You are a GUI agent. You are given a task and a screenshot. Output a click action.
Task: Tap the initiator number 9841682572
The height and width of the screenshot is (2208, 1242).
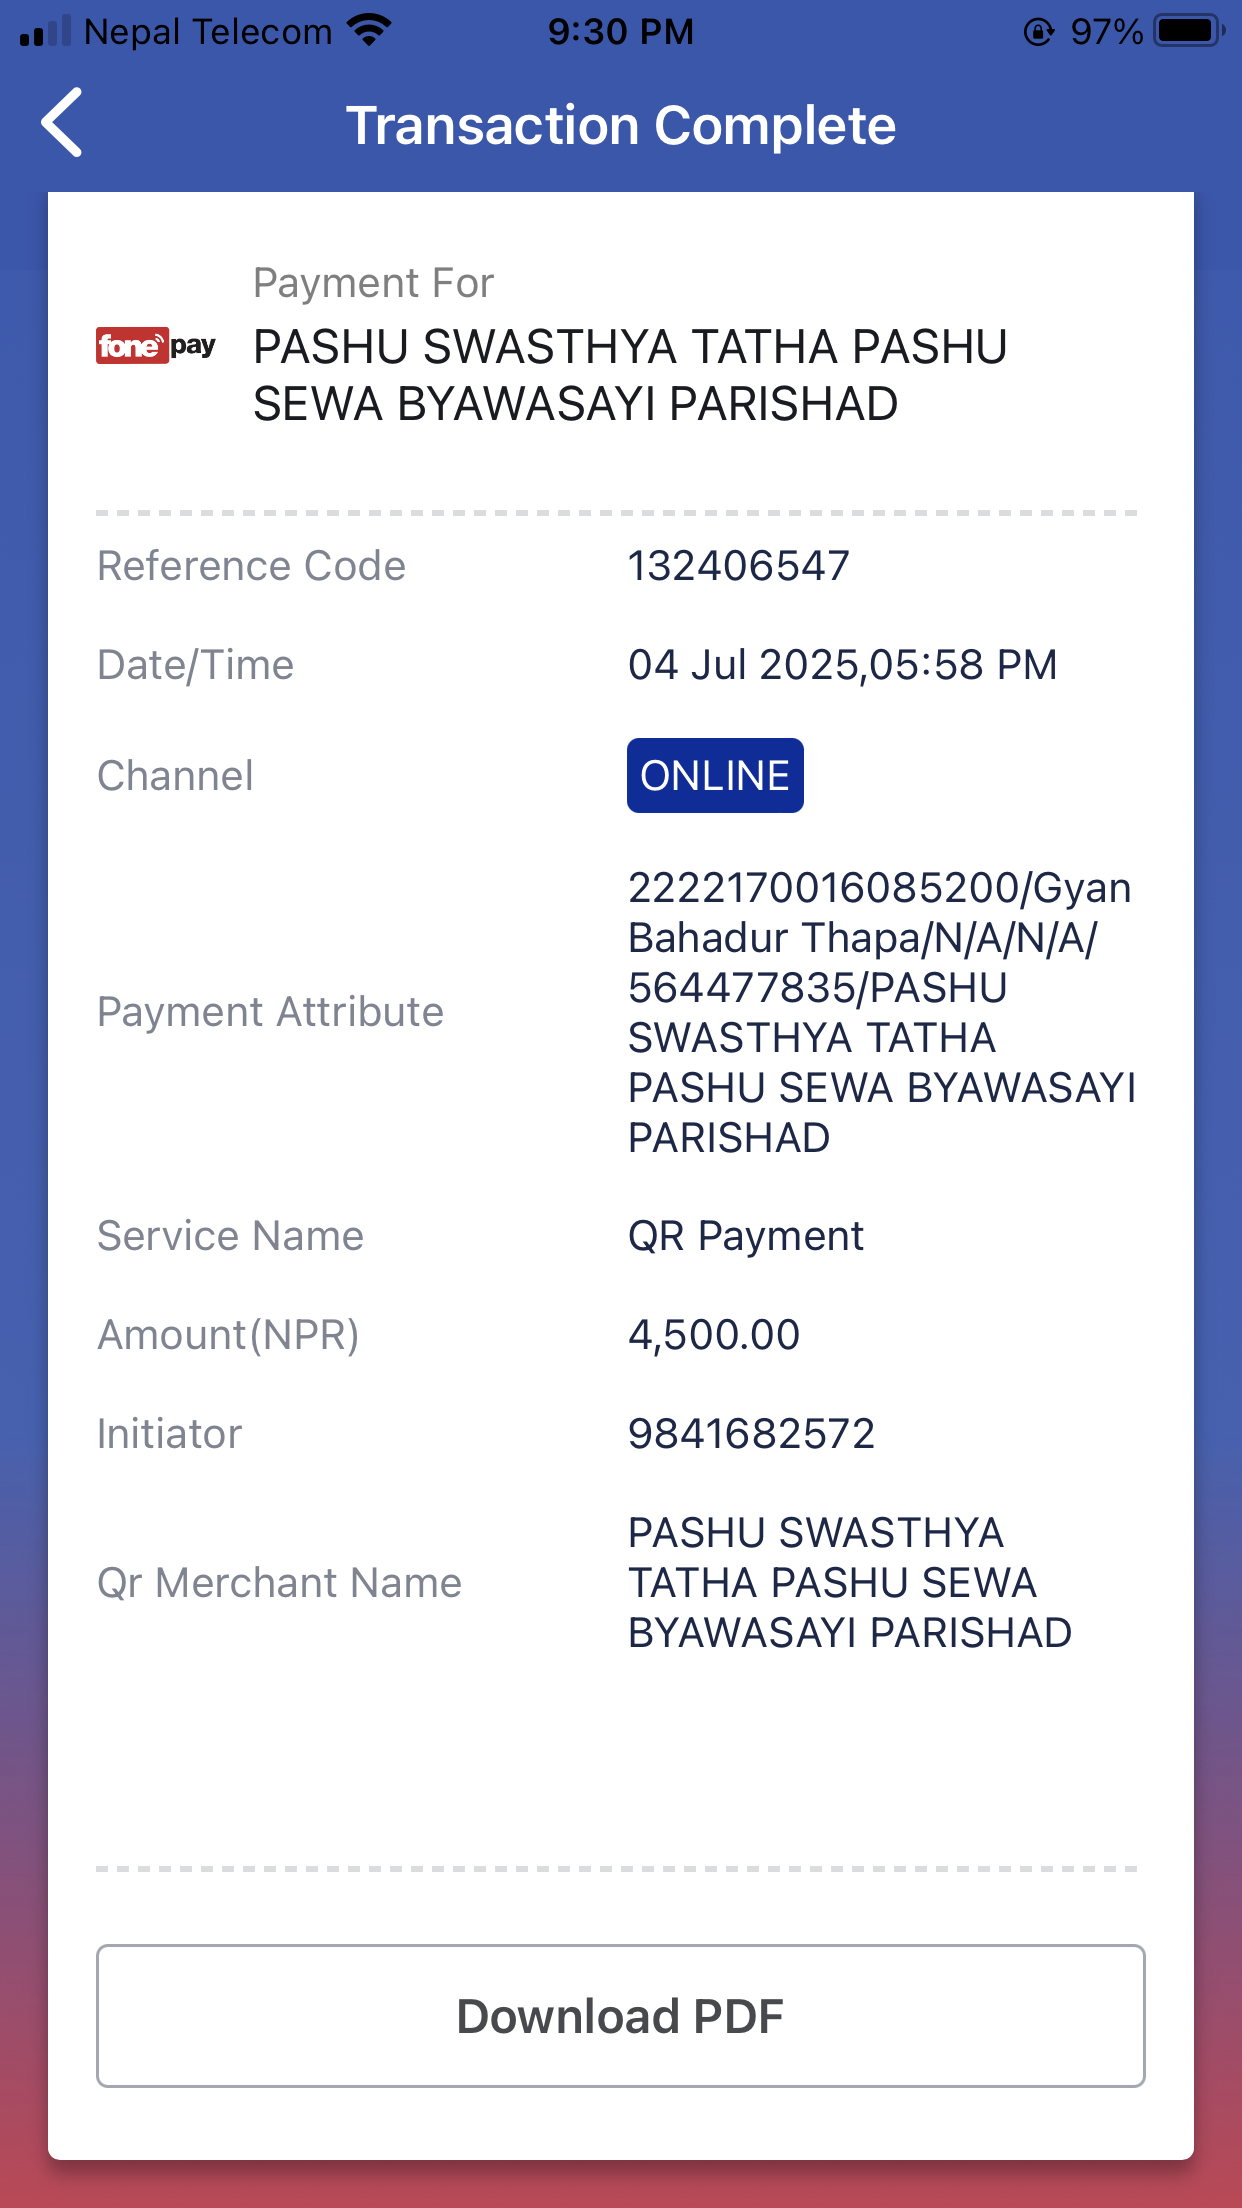751,1434
